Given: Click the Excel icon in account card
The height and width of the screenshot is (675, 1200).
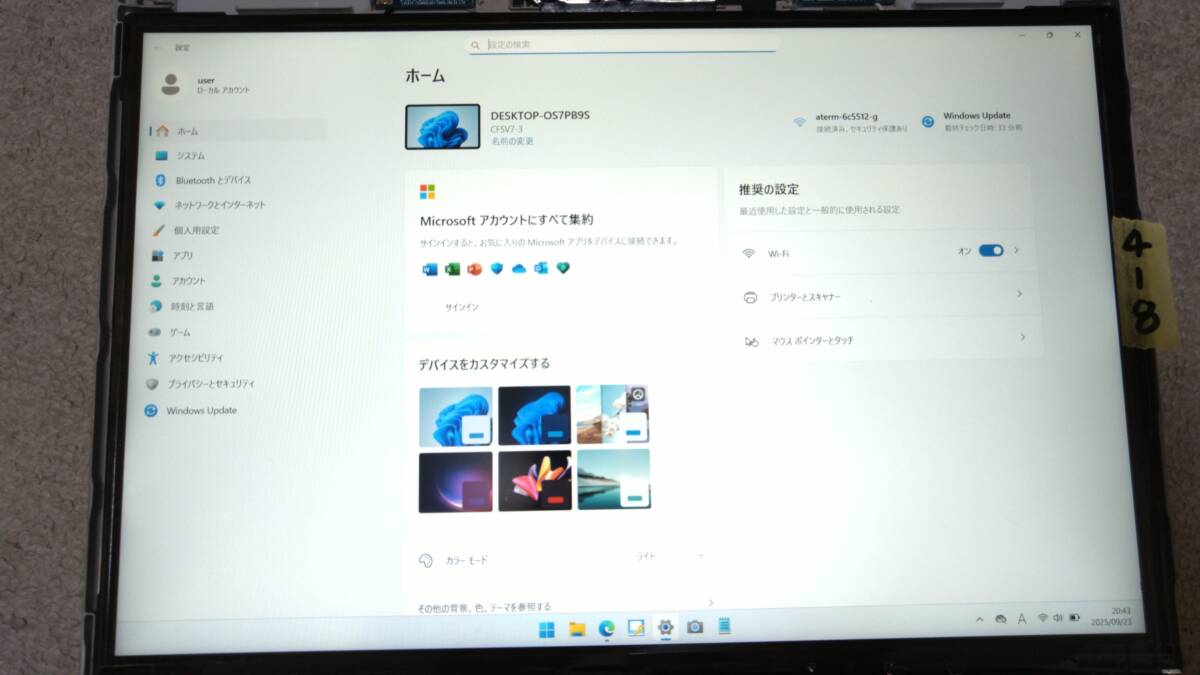Looking at the screenshot, I should (452, 269).
